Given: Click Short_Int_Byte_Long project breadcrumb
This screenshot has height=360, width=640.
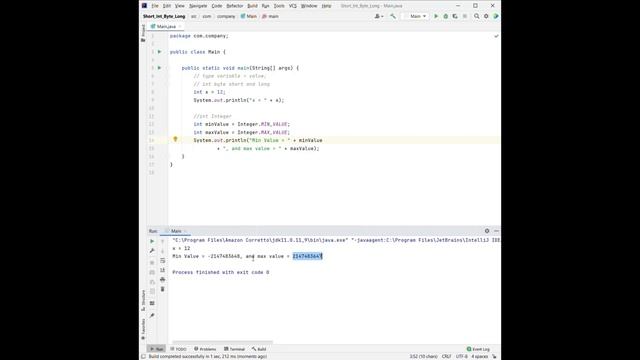Looking at the screenshot, I should 164,16.
